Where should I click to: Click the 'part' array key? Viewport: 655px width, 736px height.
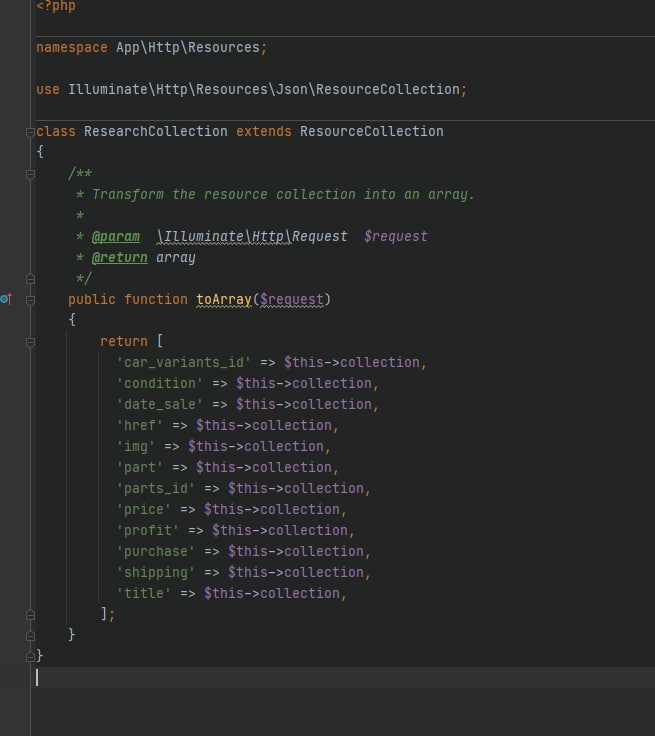[x=139, y=468]
